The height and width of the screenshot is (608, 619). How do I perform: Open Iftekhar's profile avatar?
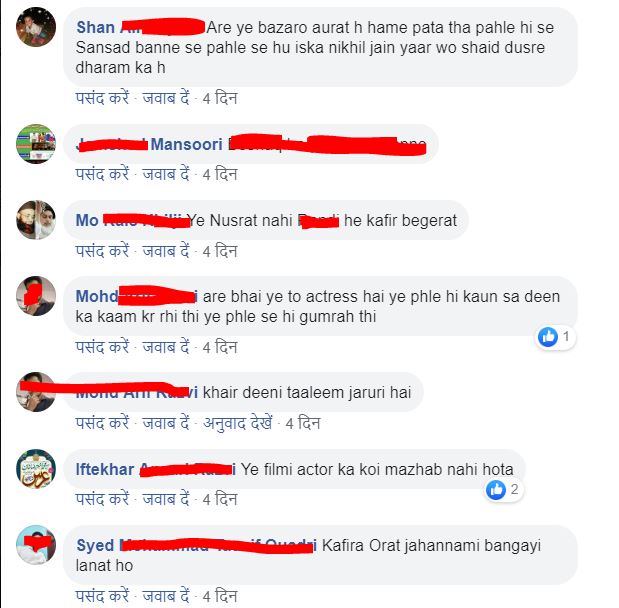pos(36,469)
